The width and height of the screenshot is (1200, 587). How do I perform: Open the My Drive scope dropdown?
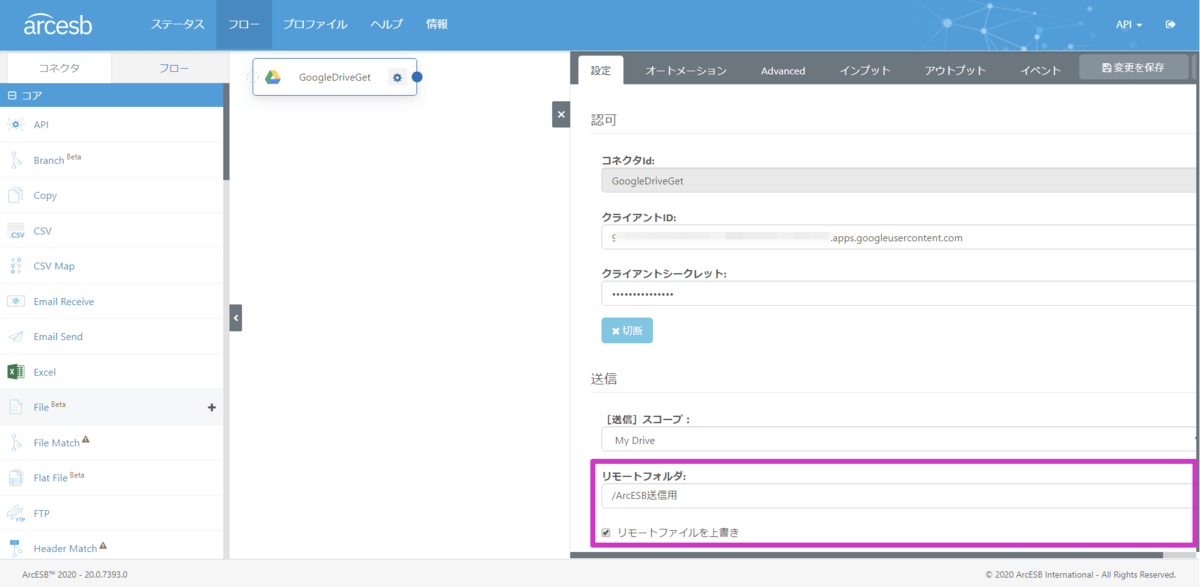coord(898,440)
